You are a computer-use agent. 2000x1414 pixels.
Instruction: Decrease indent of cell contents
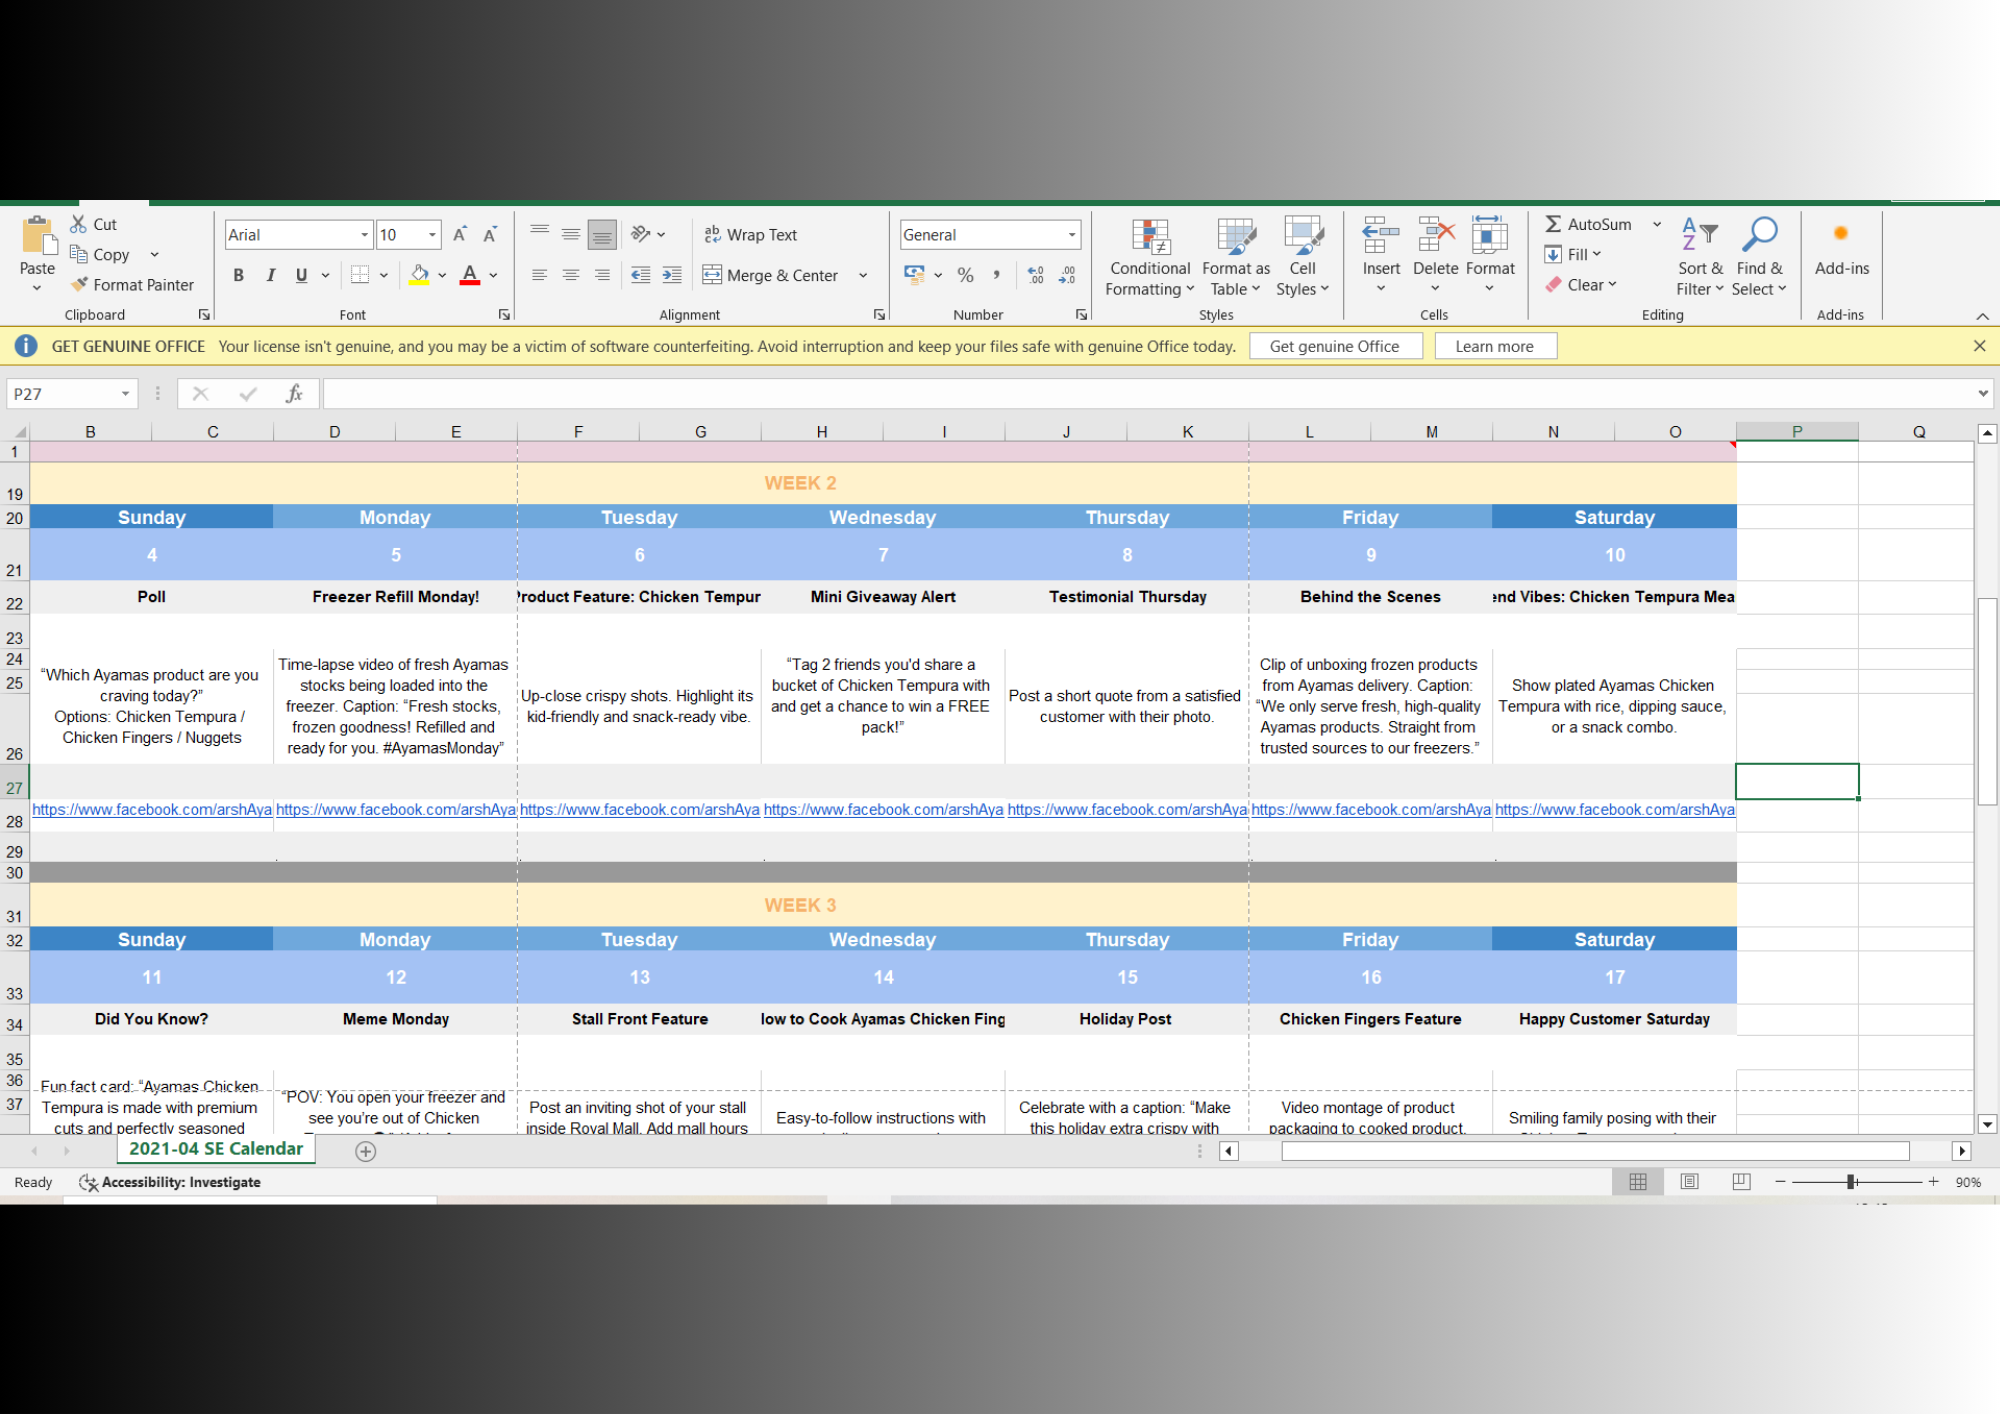641,275
